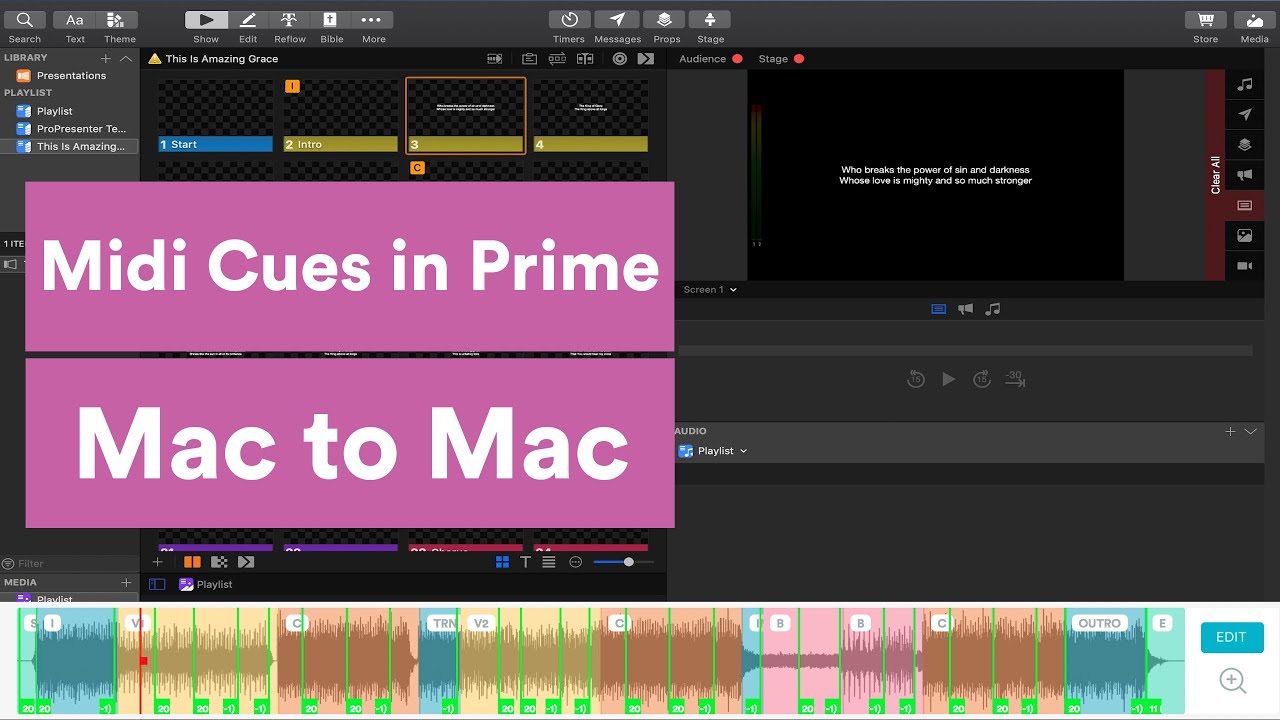Click the Filter field in sidebar
This screenshot has width=1280, height=720.
point(70,563)
